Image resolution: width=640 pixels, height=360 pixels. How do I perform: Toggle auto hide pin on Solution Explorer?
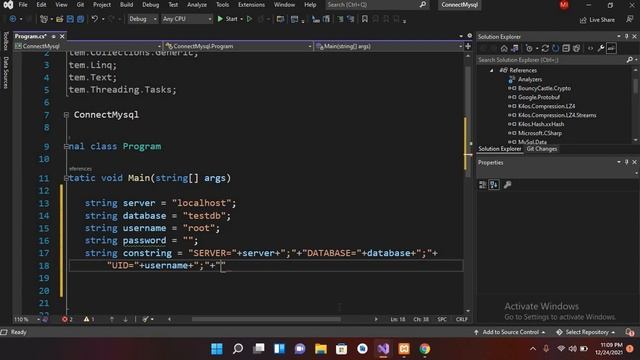[x=627, y=36]
